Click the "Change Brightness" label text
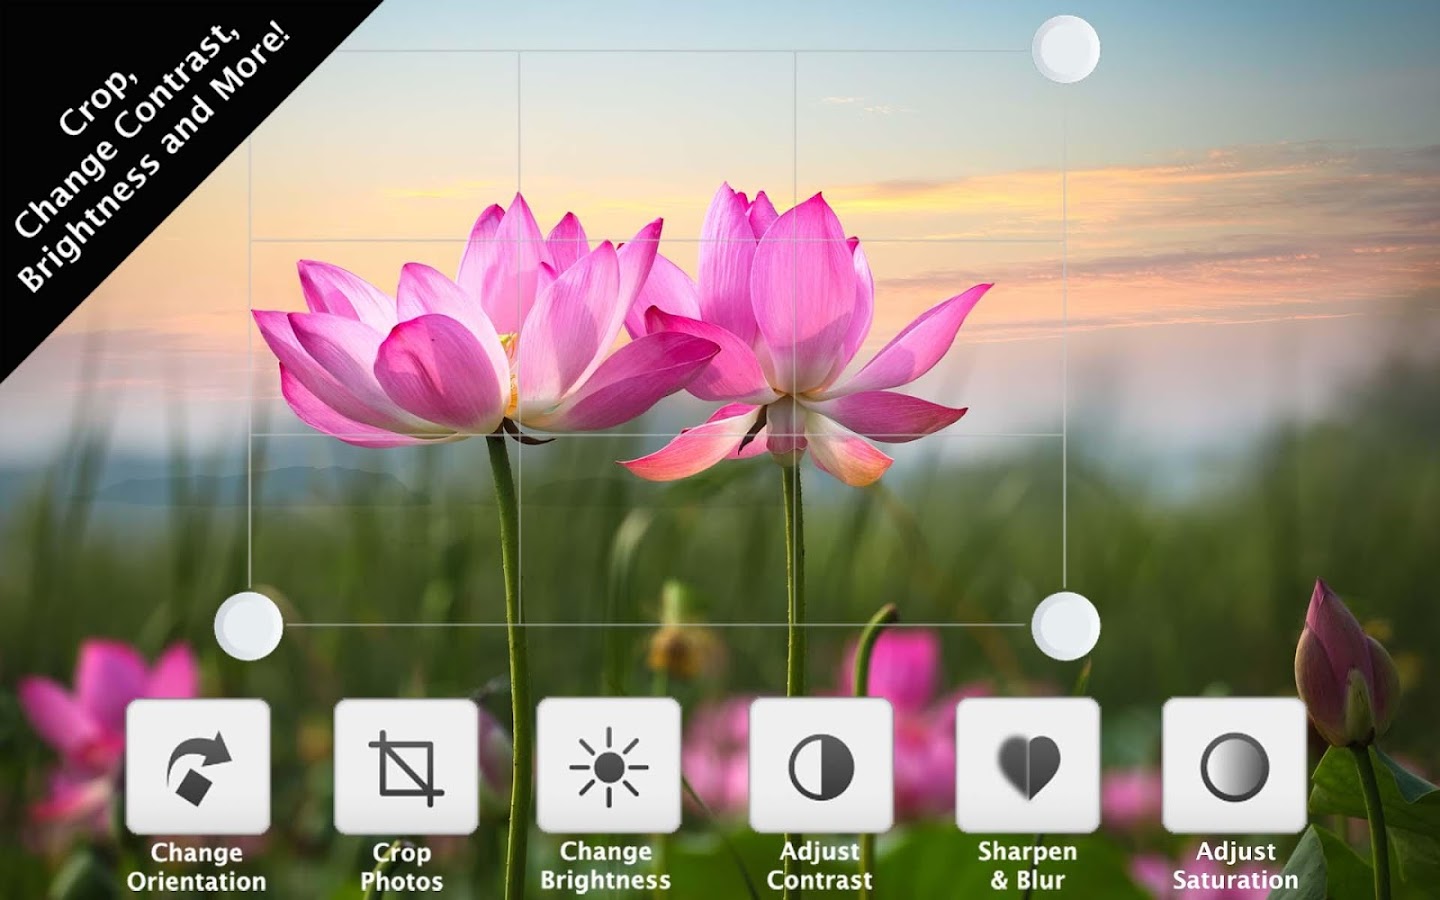Image resolution: width=1440 pixels, height=900 pixels. tap(606, 866)
